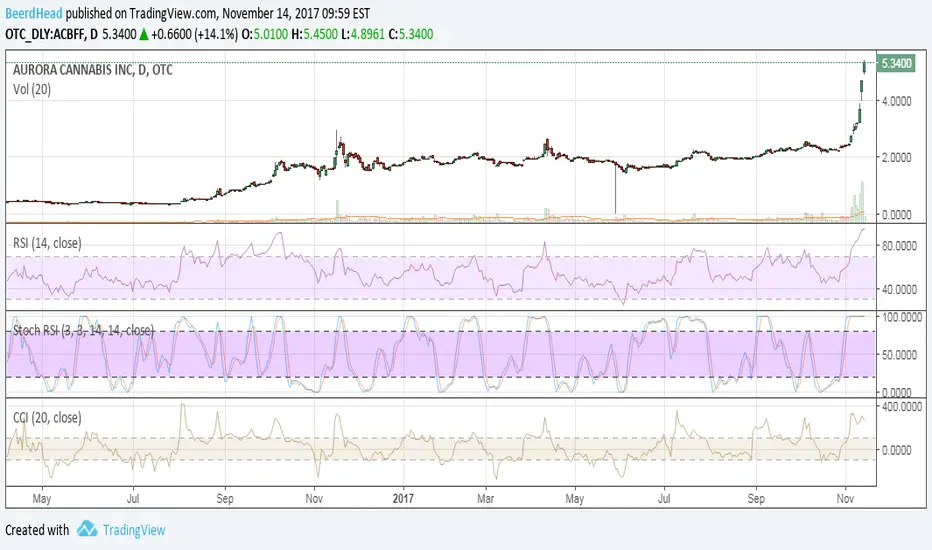
Task: Click the 2.0000 price axis label
Action: pyautogui.click(x=897, y=158)
